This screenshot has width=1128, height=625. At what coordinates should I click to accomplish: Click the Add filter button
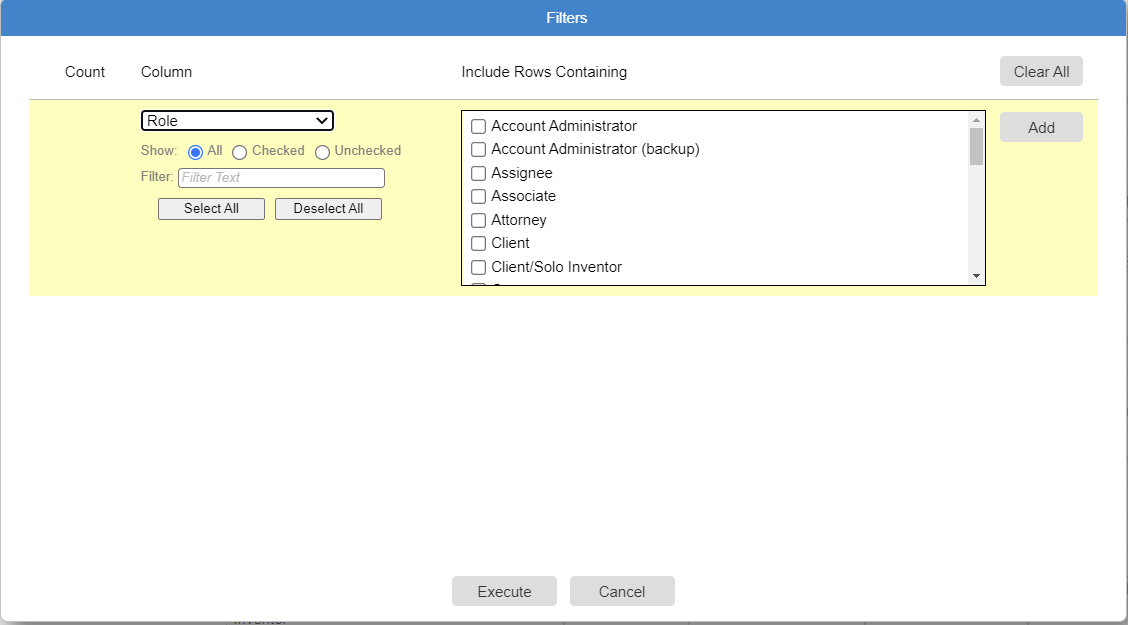click(1041, 127)
